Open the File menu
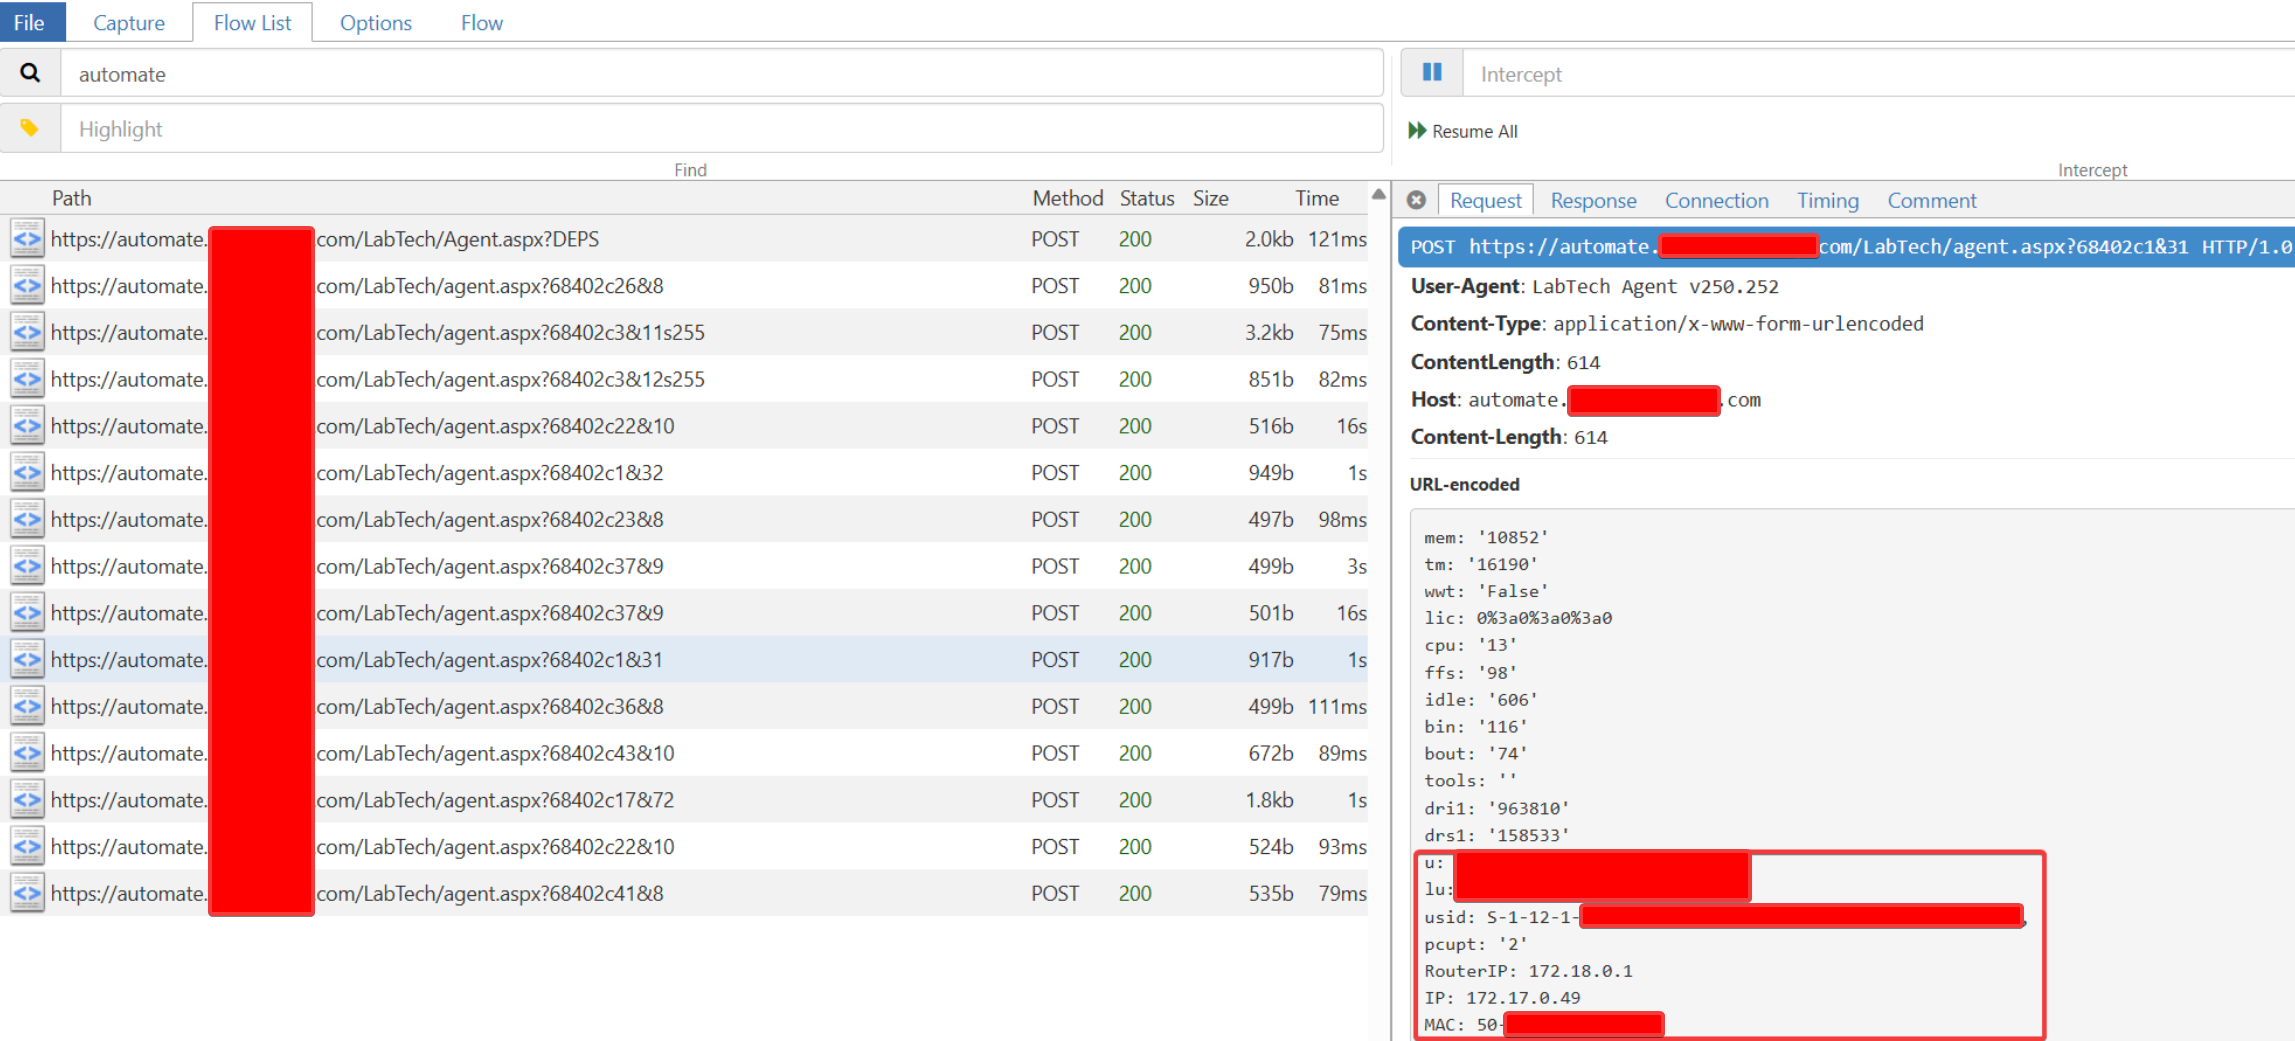This screenshot has width=2295, height=1041. coord(30,22)
